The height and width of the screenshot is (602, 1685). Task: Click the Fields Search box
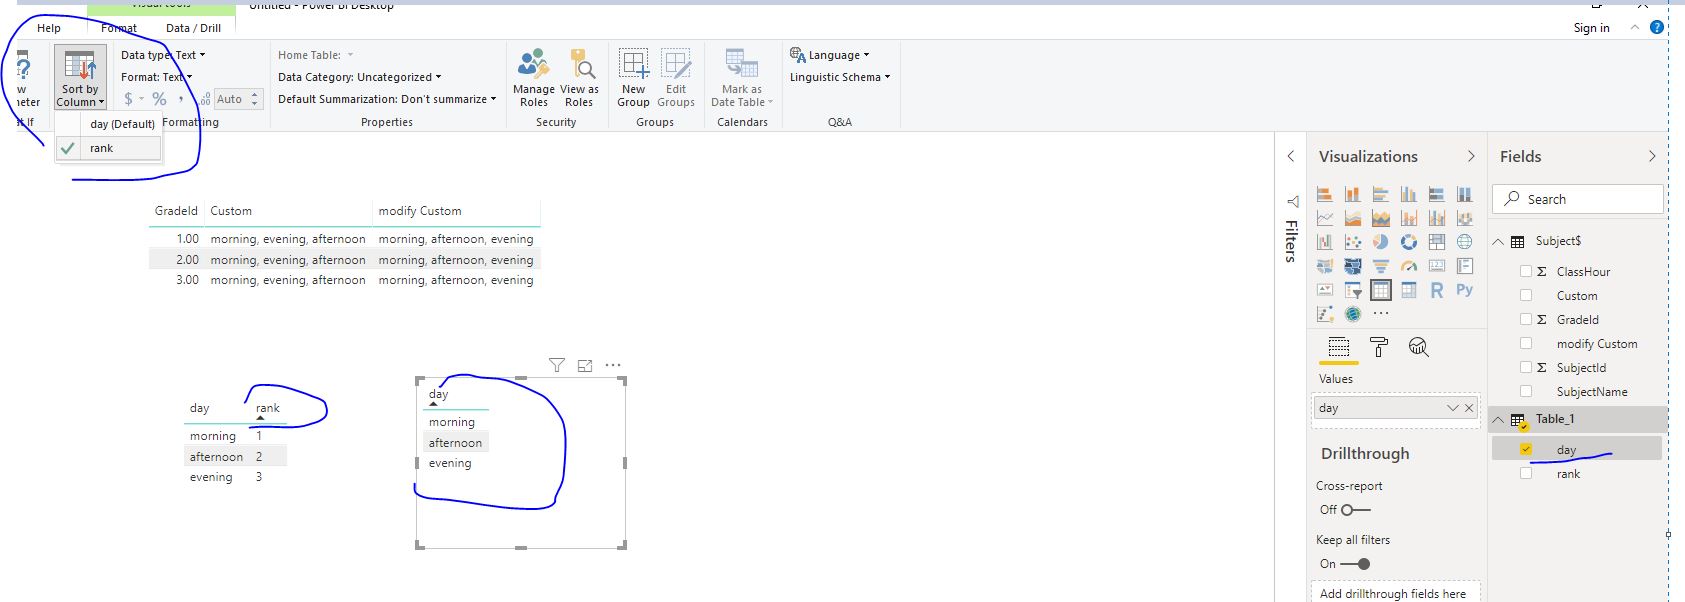(1577, 199)
